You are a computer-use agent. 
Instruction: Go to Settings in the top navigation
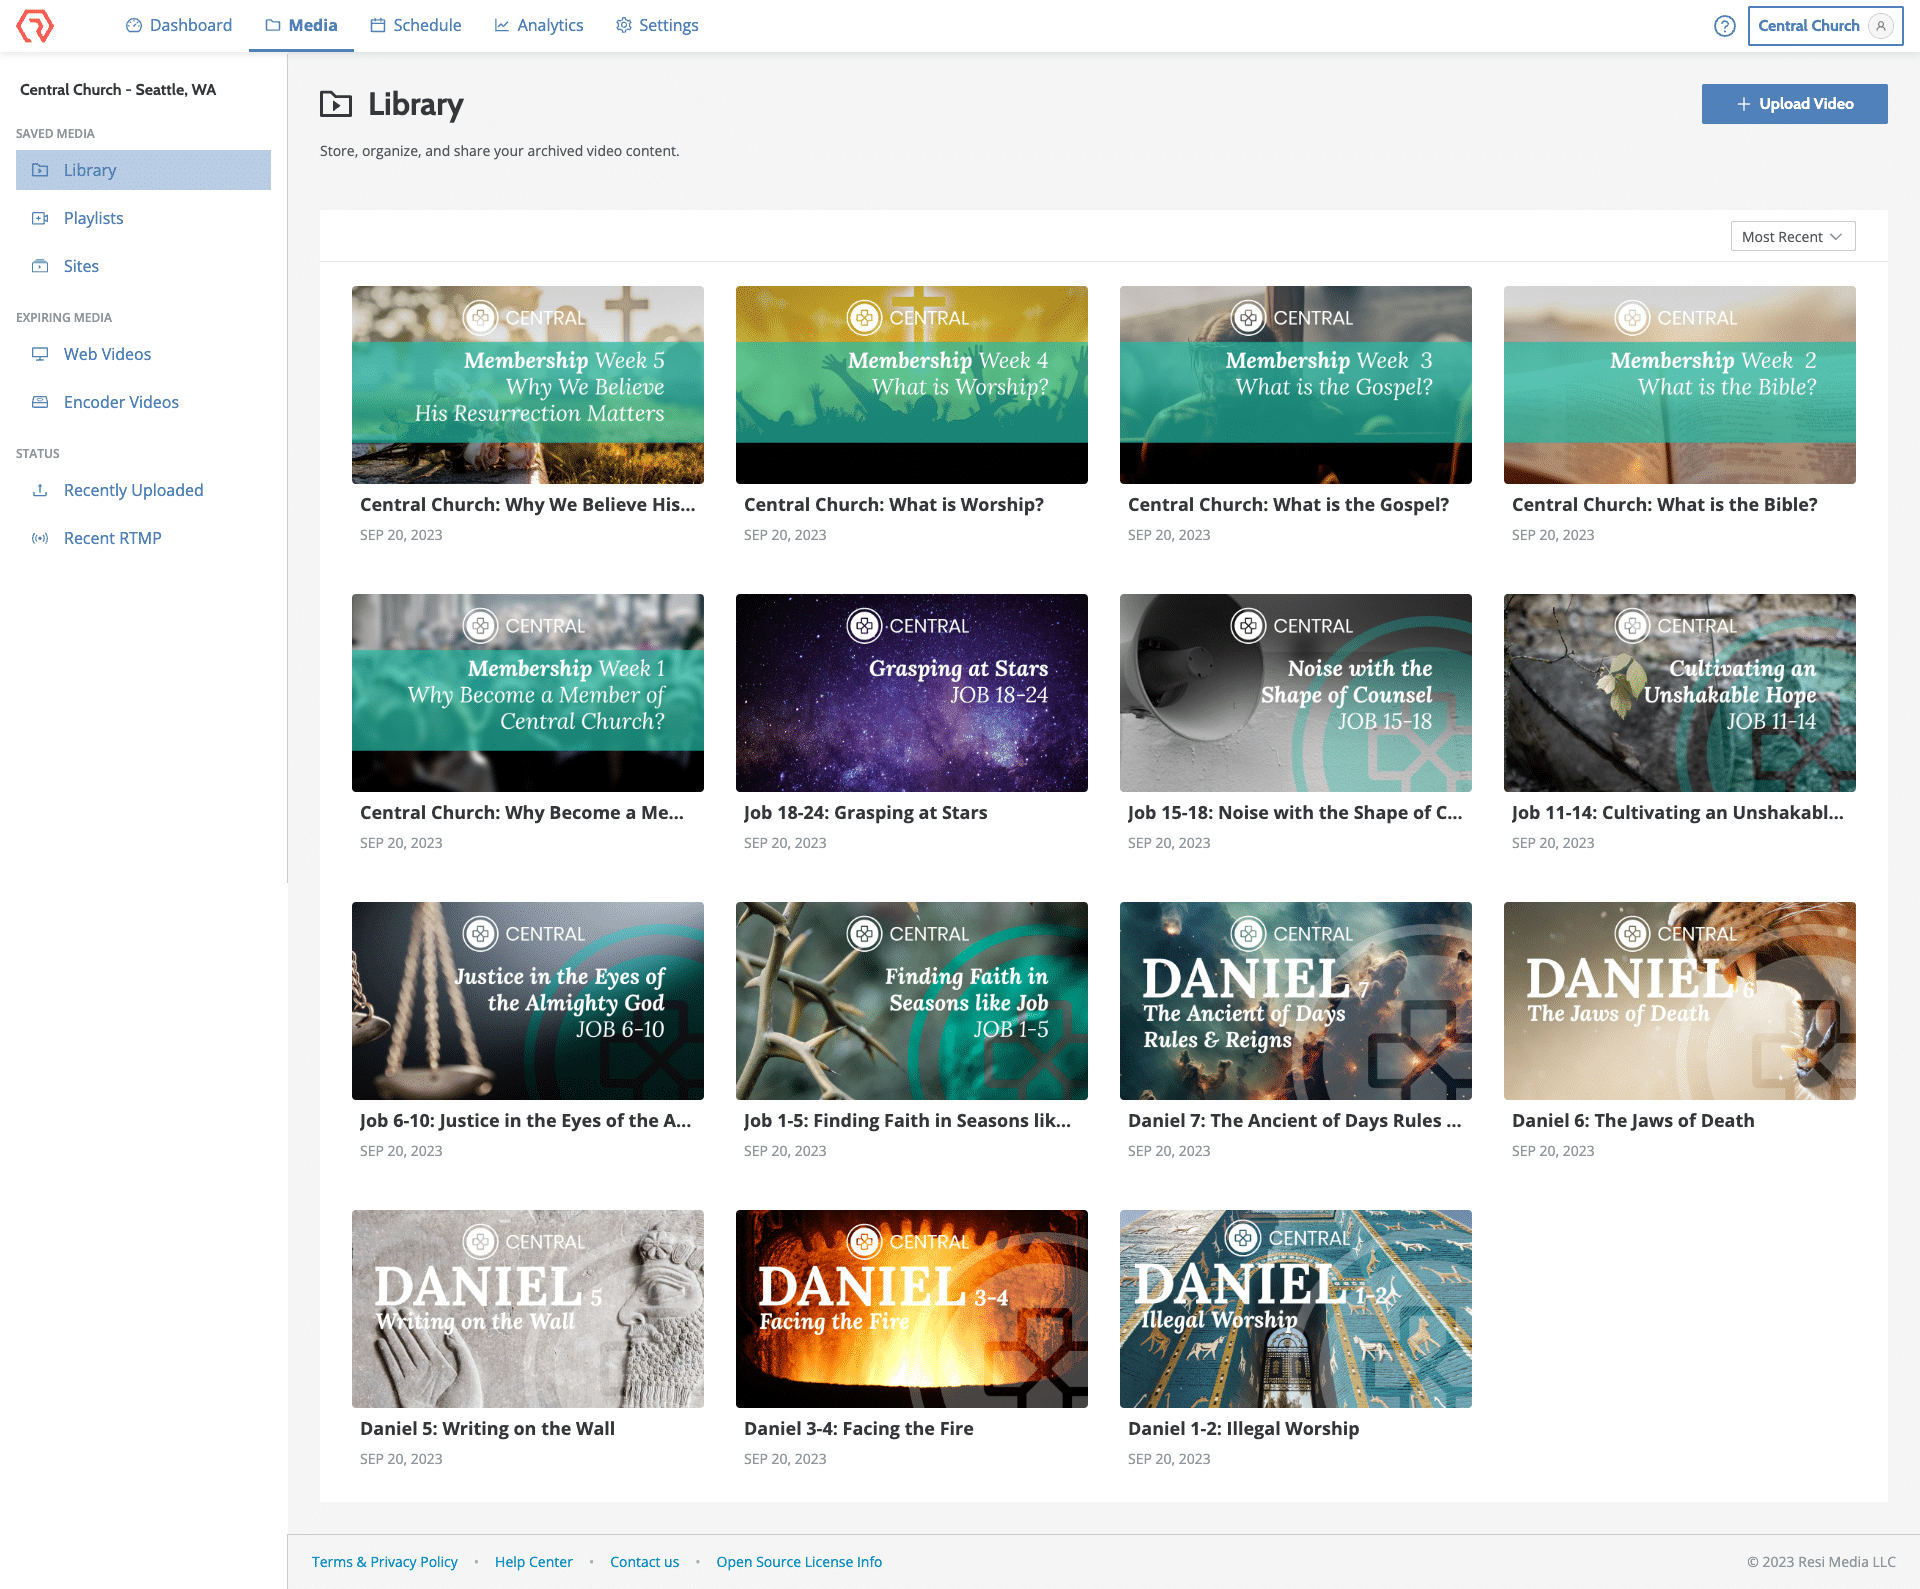(x=656, y=25)
